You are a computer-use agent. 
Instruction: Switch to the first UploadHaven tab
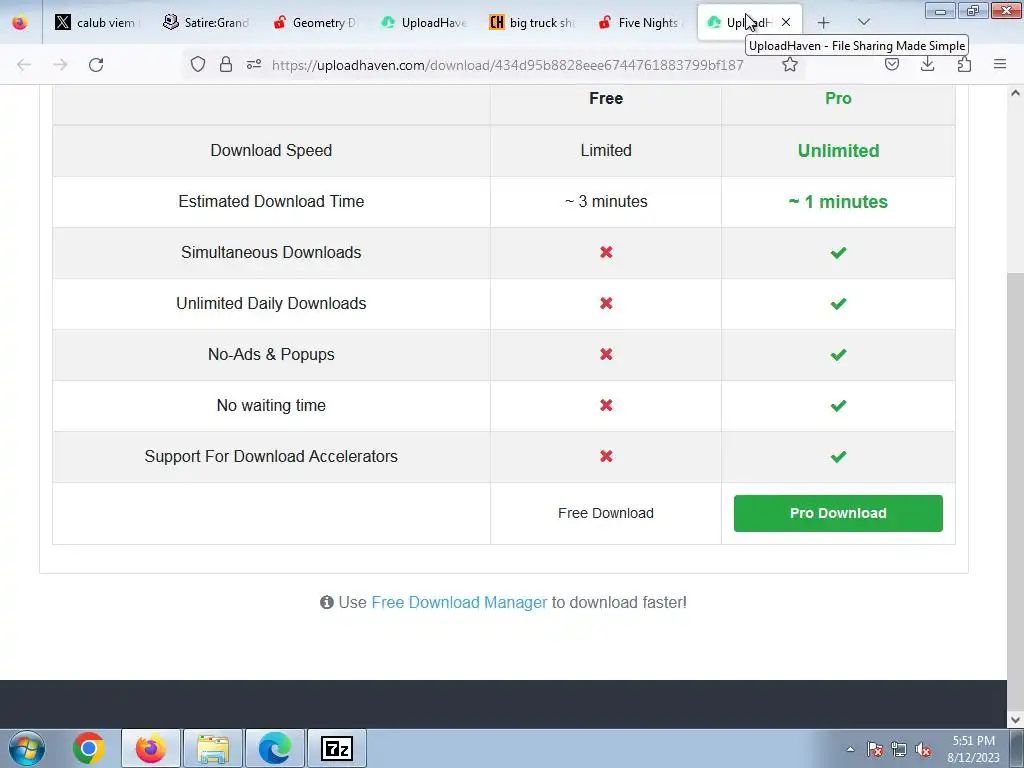pyautogui.click(x=423, y=22)
